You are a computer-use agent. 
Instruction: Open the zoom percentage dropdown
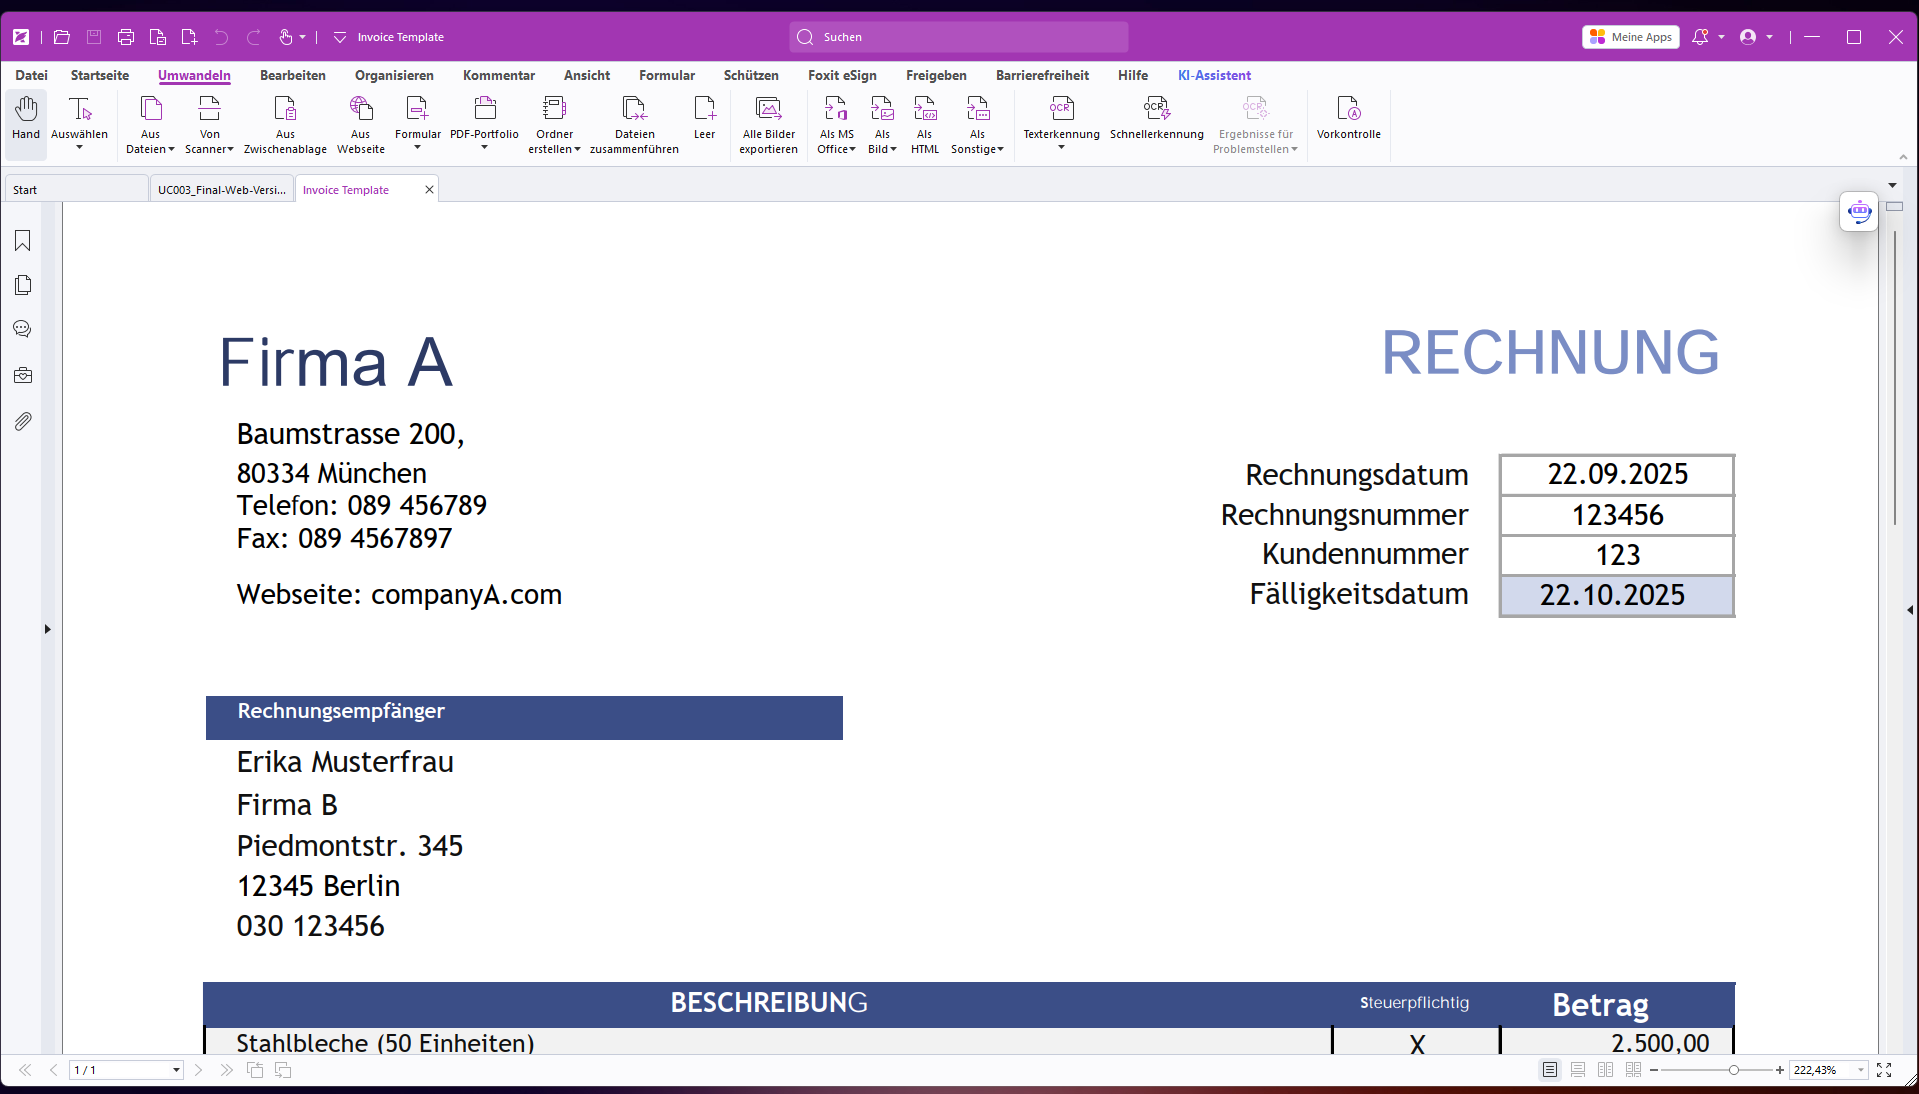tap(1861, 1070)
